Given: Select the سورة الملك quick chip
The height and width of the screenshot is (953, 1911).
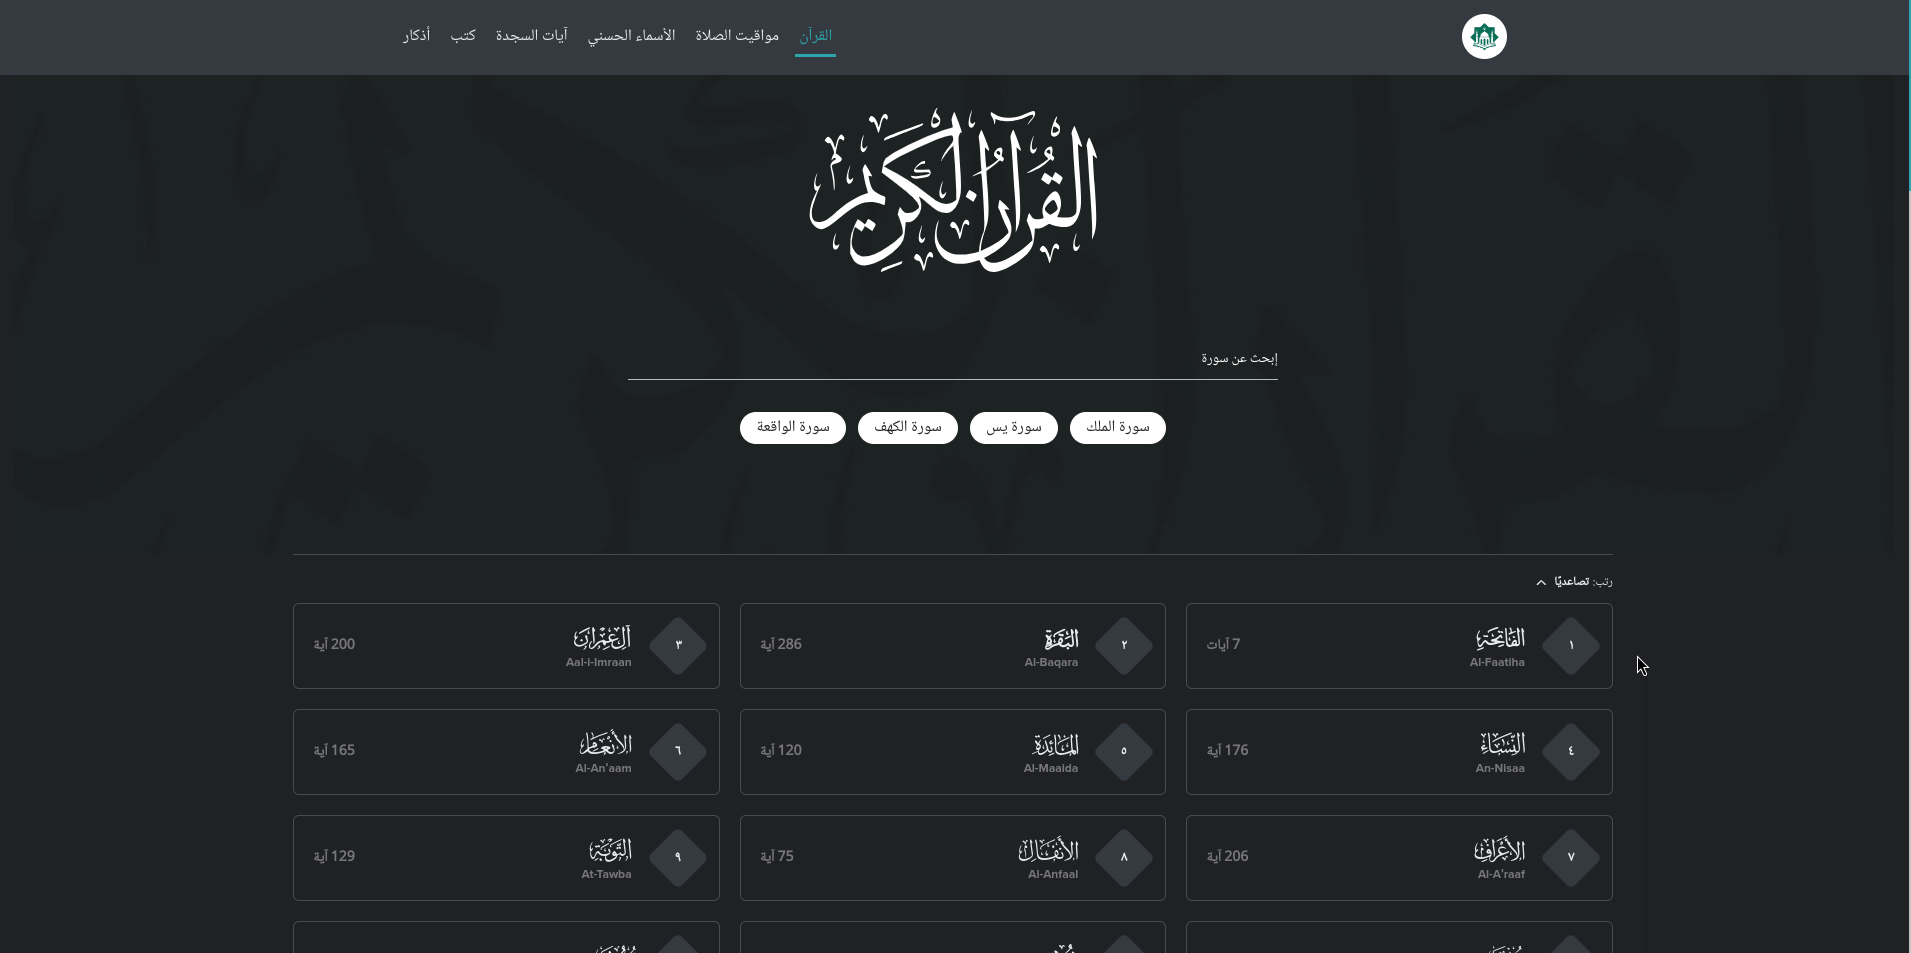Looking at the screenshot, I should pos(1117,428).
